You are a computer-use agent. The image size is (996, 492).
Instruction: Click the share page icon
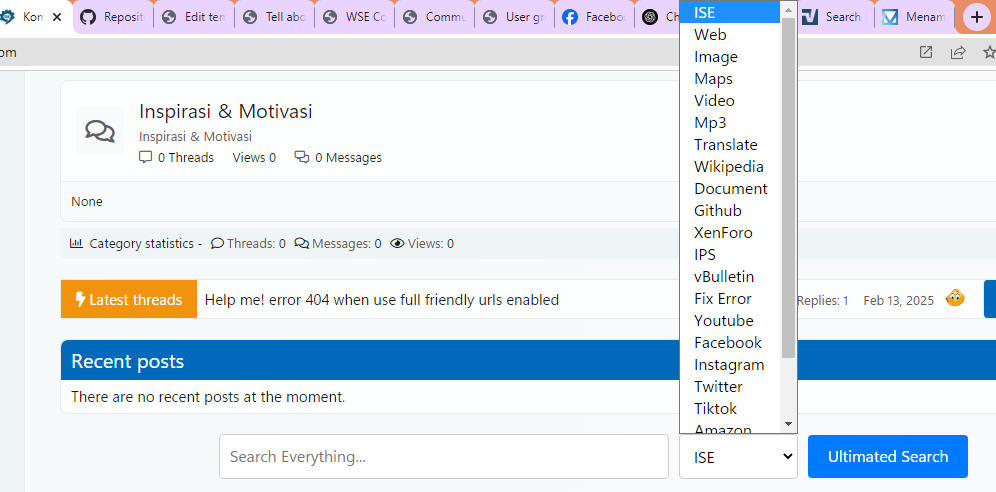click(x=958, y=52)
